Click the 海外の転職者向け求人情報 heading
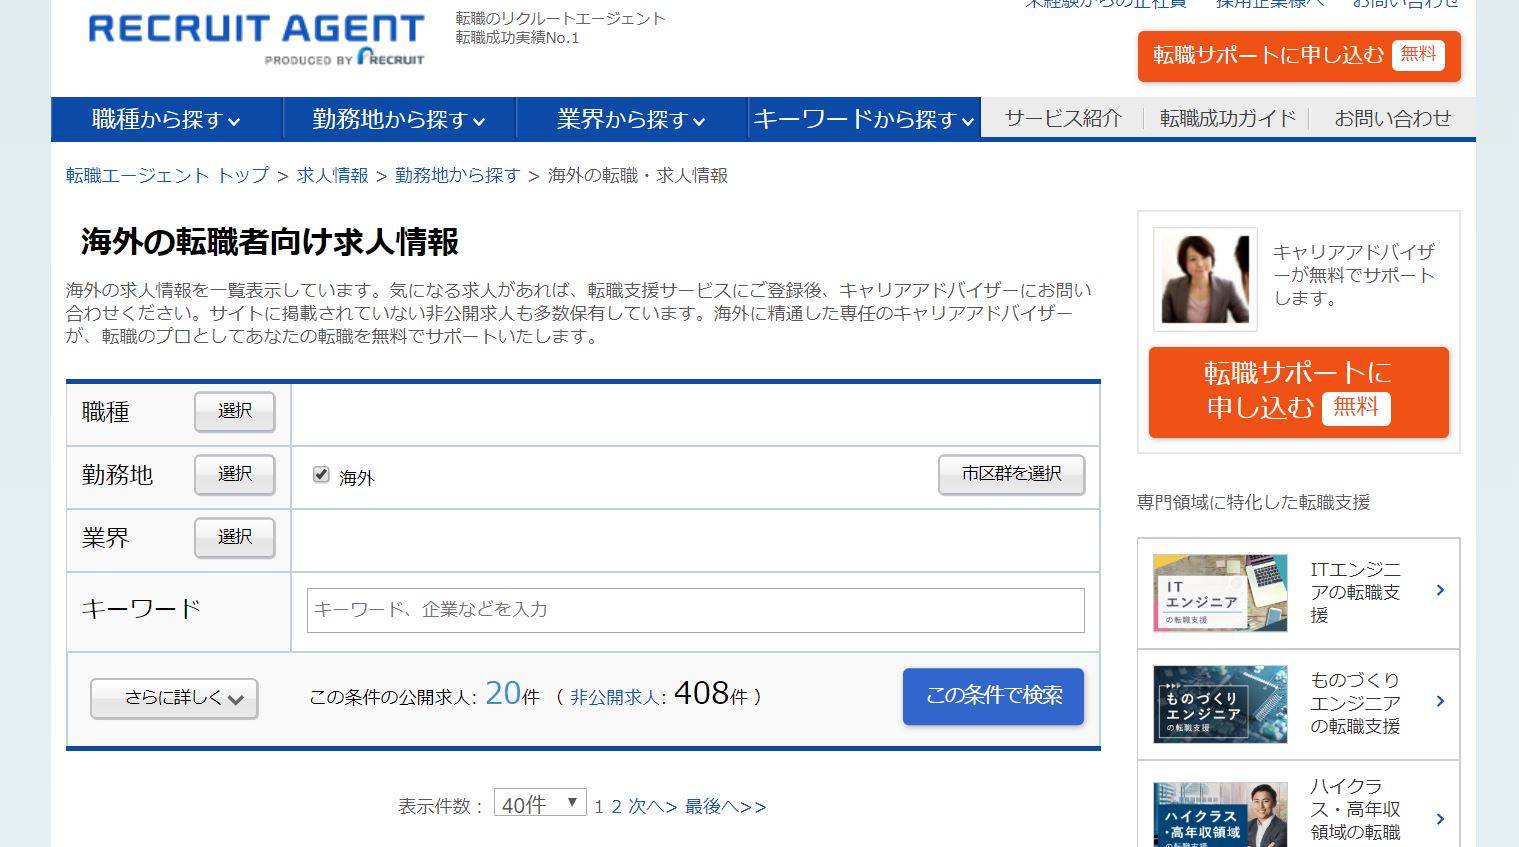This screenshot has width=1519, height=847. pyautogui.click(x=270, y=242)
